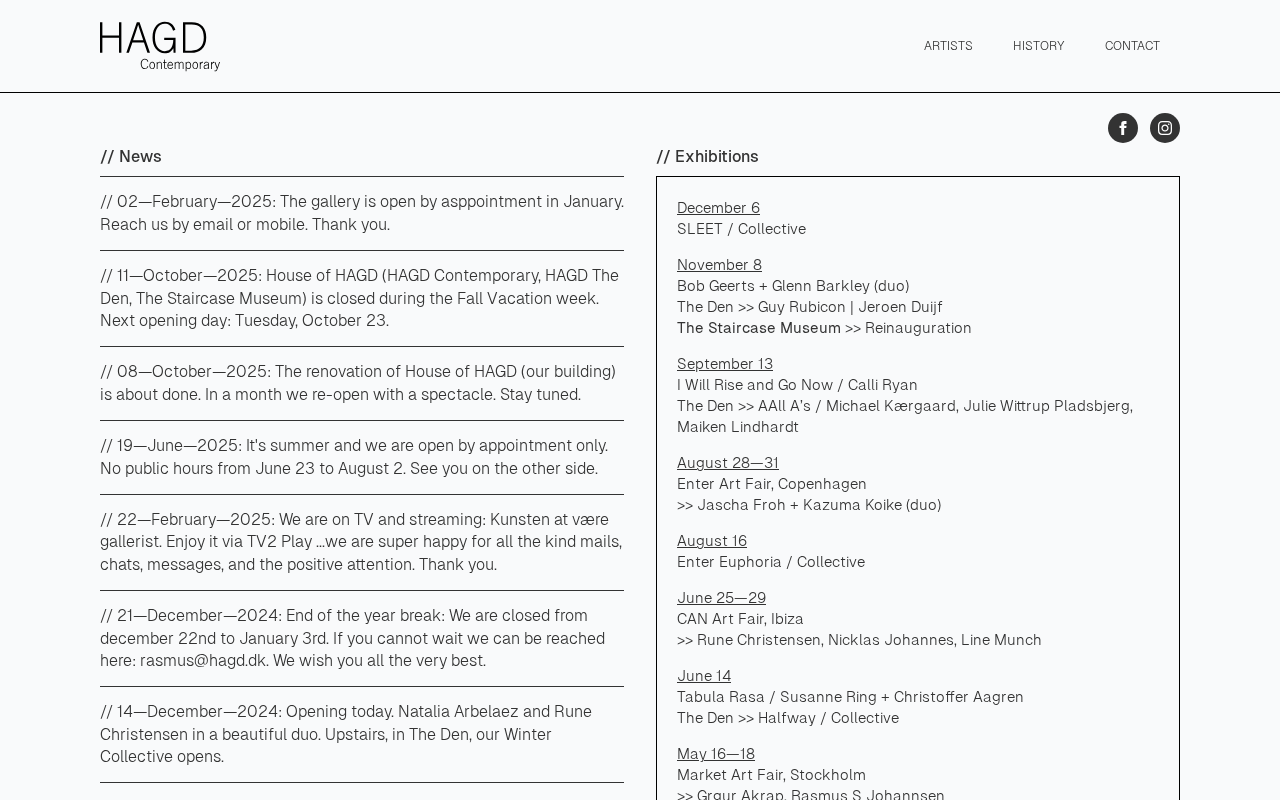The width and height of the screenshot is (1280, 800).
Task: Open the September 13 exhibition
Action: click(725, 364)
